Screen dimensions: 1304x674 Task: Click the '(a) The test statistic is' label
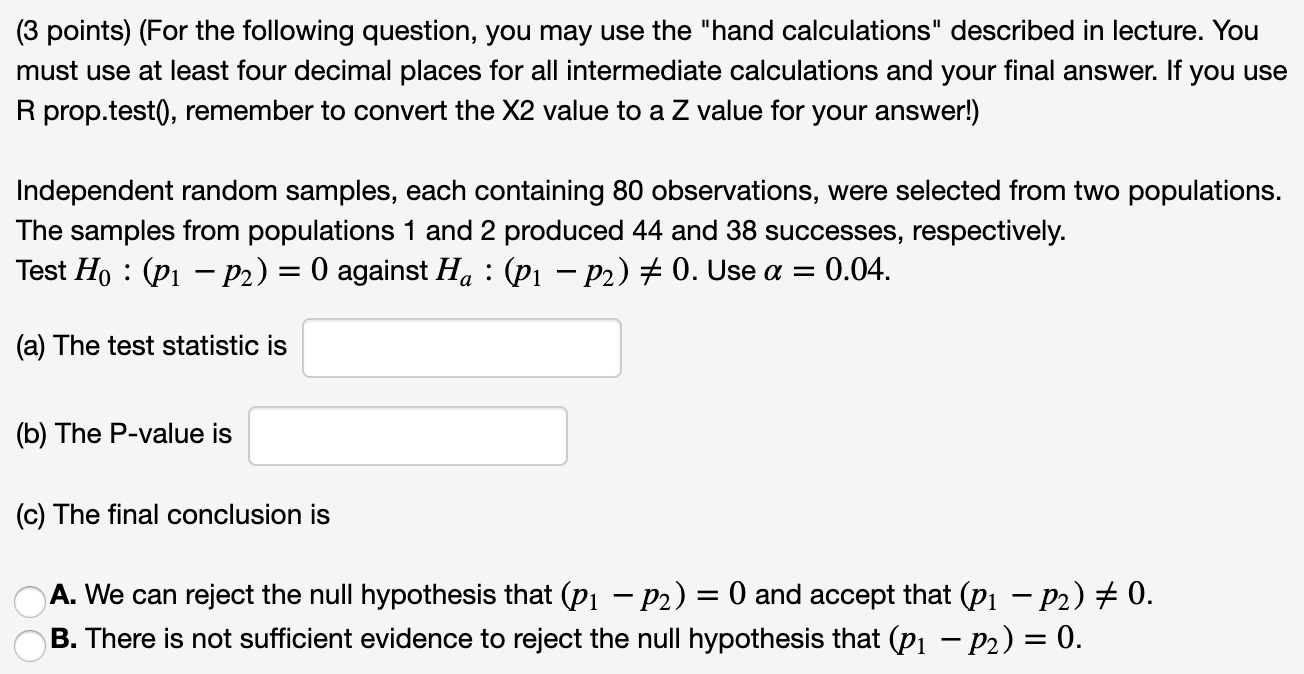152,346
